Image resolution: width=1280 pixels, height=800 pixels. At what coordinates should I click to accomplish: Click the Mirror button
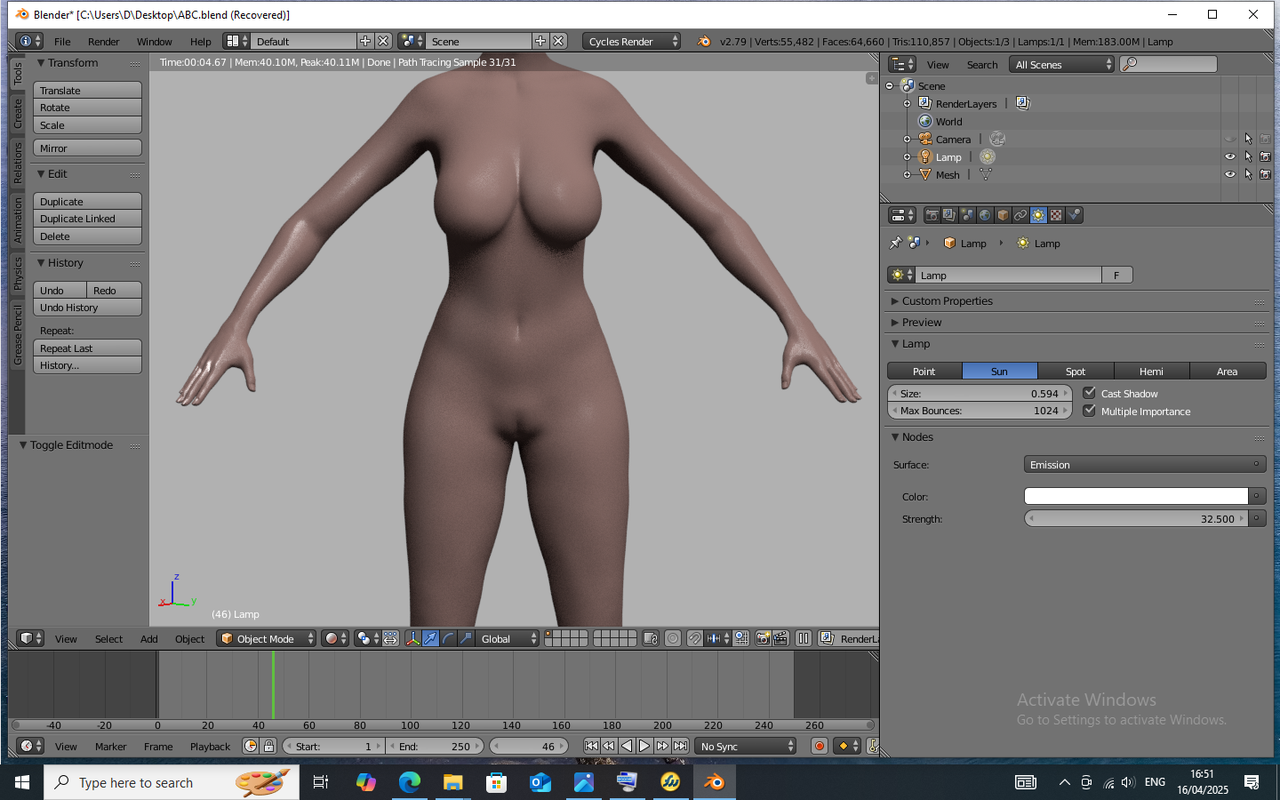88,148
